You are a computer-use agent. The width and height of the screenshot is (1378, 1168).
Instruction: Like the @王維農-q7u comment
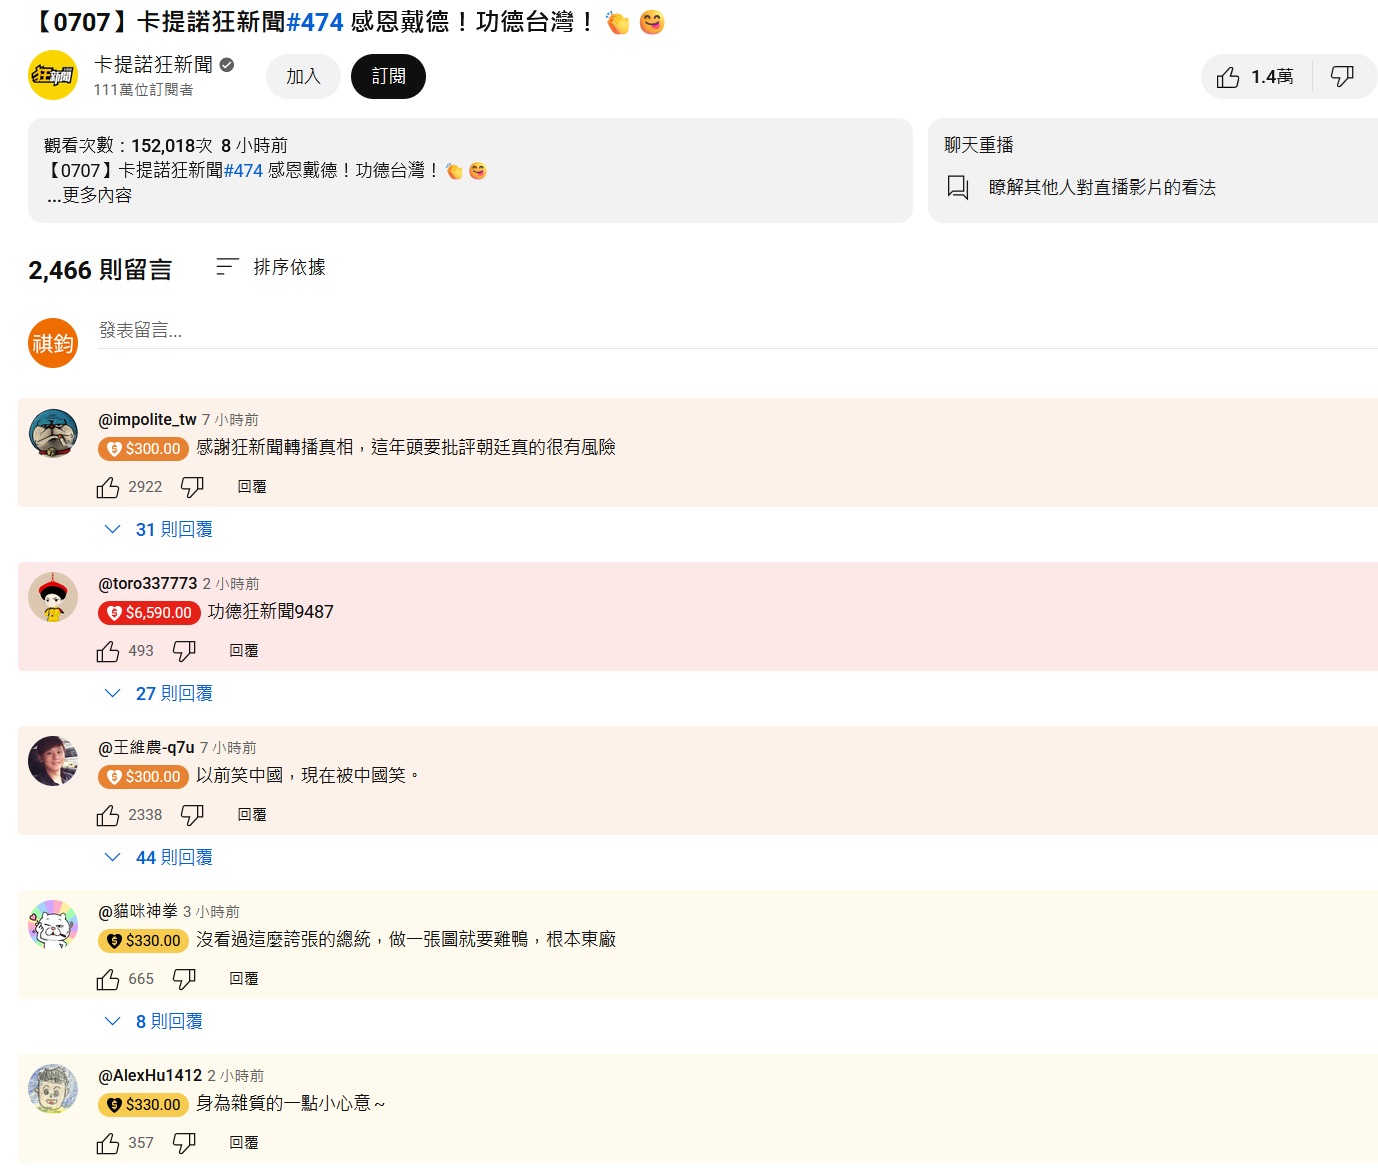click(108, 815)
